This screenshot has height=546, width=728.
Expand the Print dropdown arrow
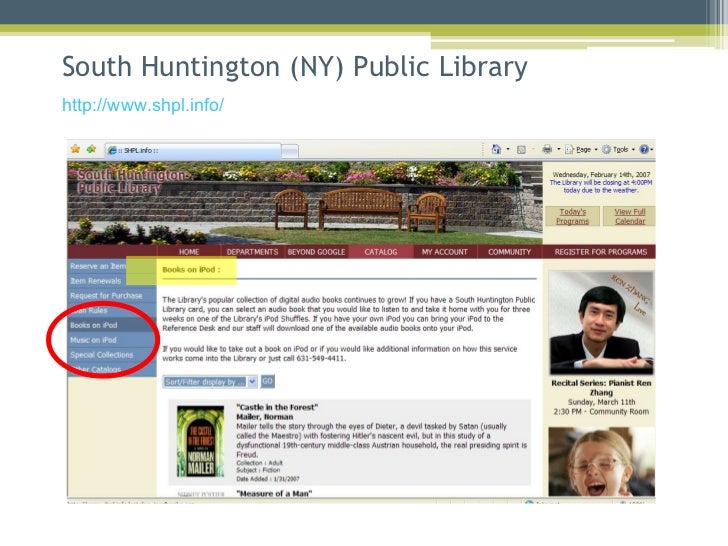[x=559, y=149]
